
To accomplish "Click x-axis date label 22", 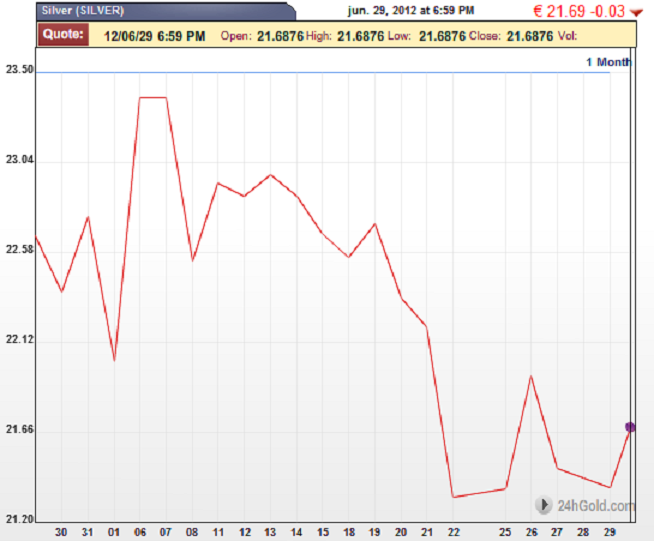I will (x=453, y=532).
